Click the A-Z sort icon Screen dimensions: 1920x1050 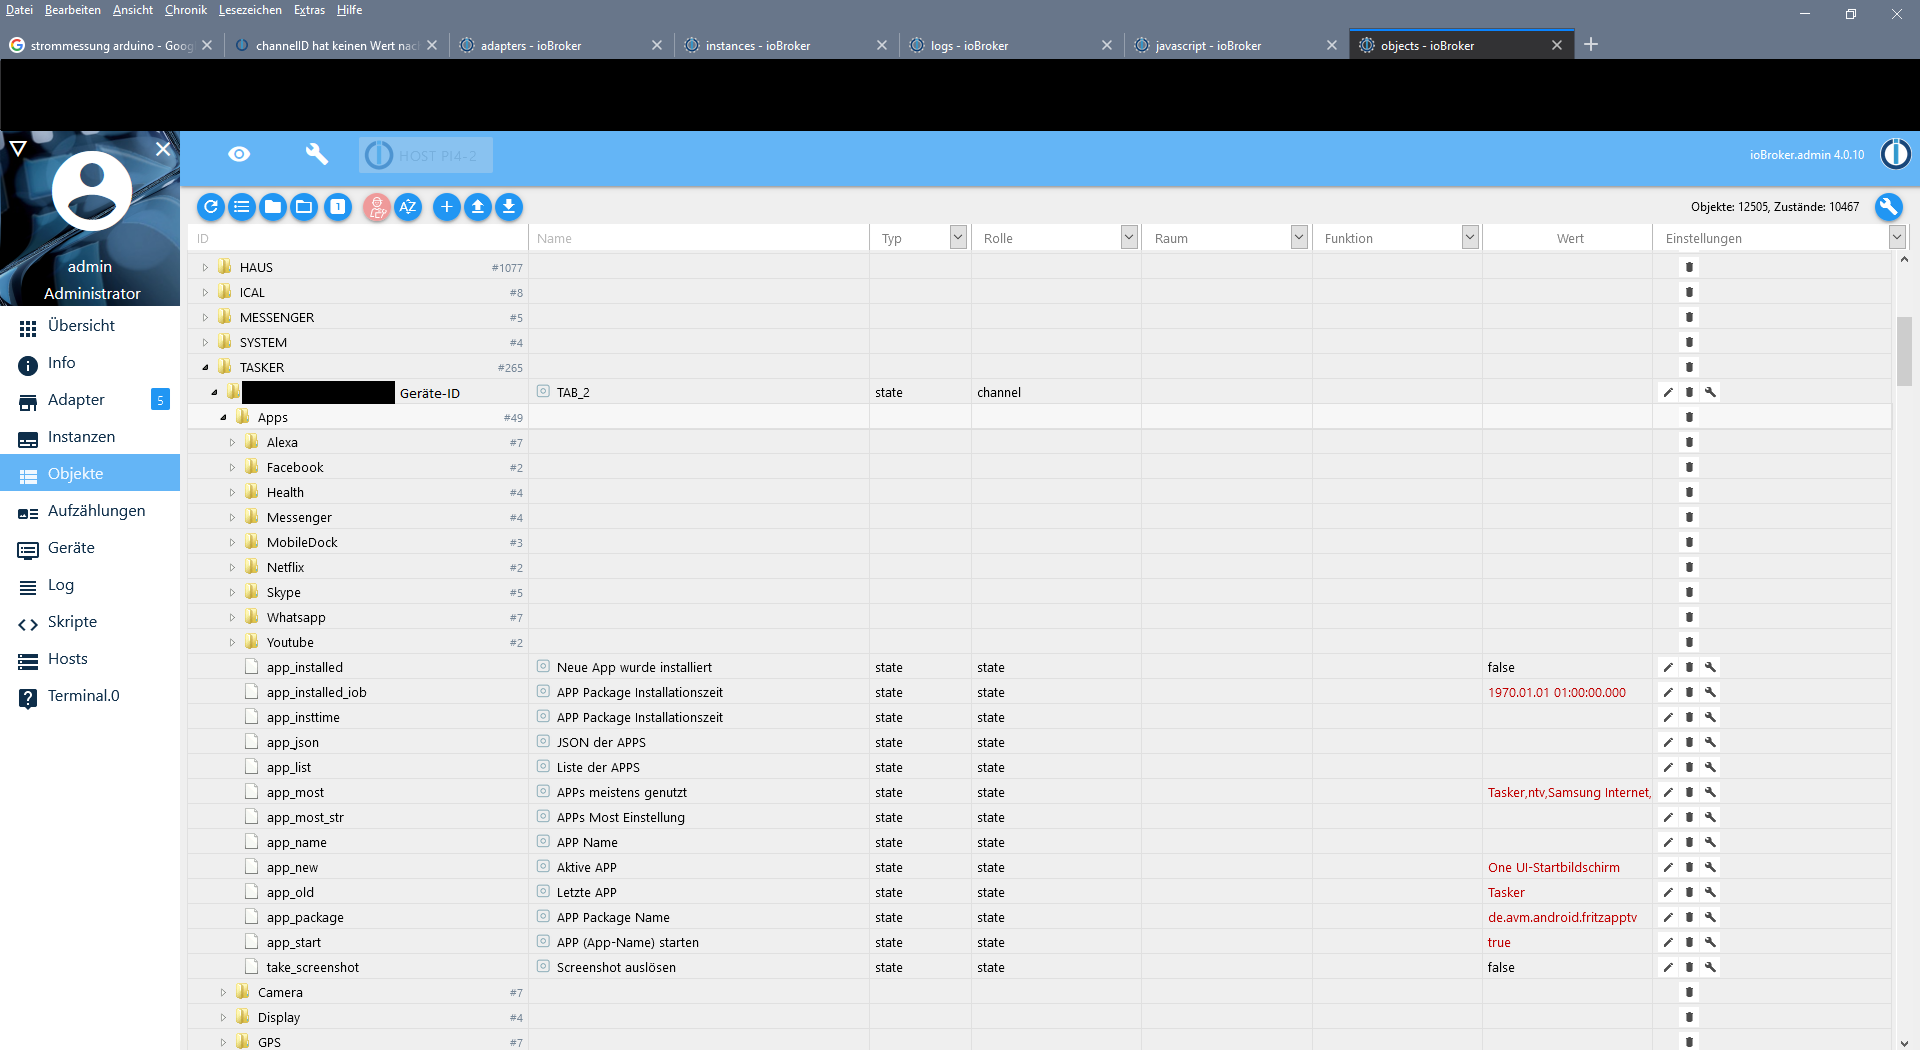pyautogui.click(x=408, y=207)
